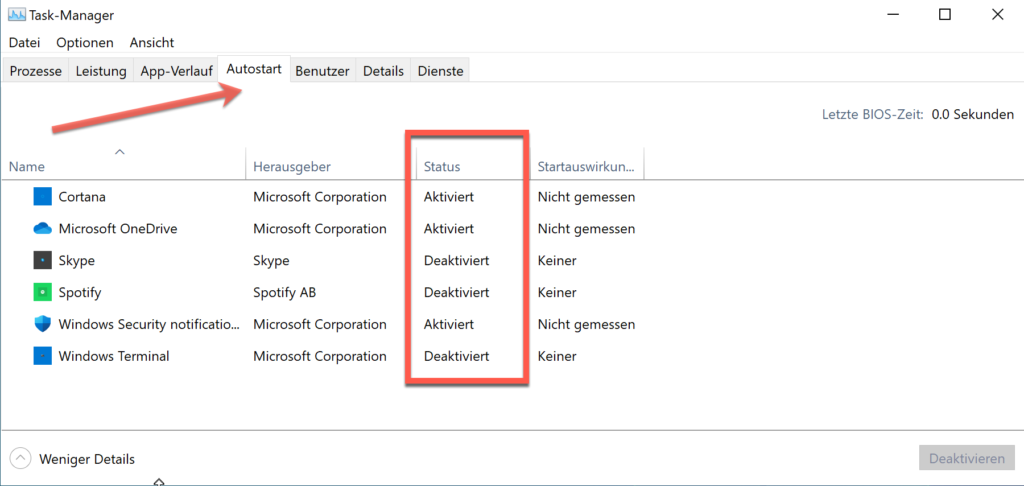The image size is (1024, 486).
Task: Select the Cortana row name
Action: tap(82, 196)
